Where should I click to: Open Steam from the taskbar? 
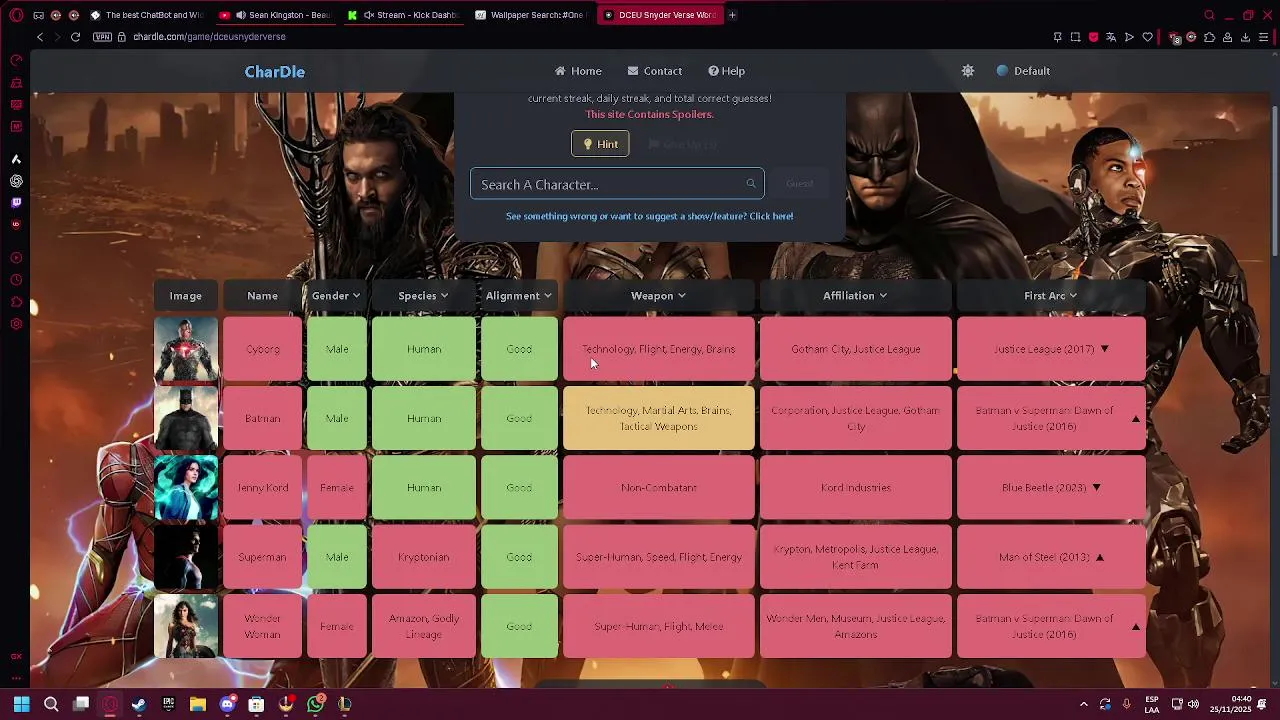[x=139, y=704]
